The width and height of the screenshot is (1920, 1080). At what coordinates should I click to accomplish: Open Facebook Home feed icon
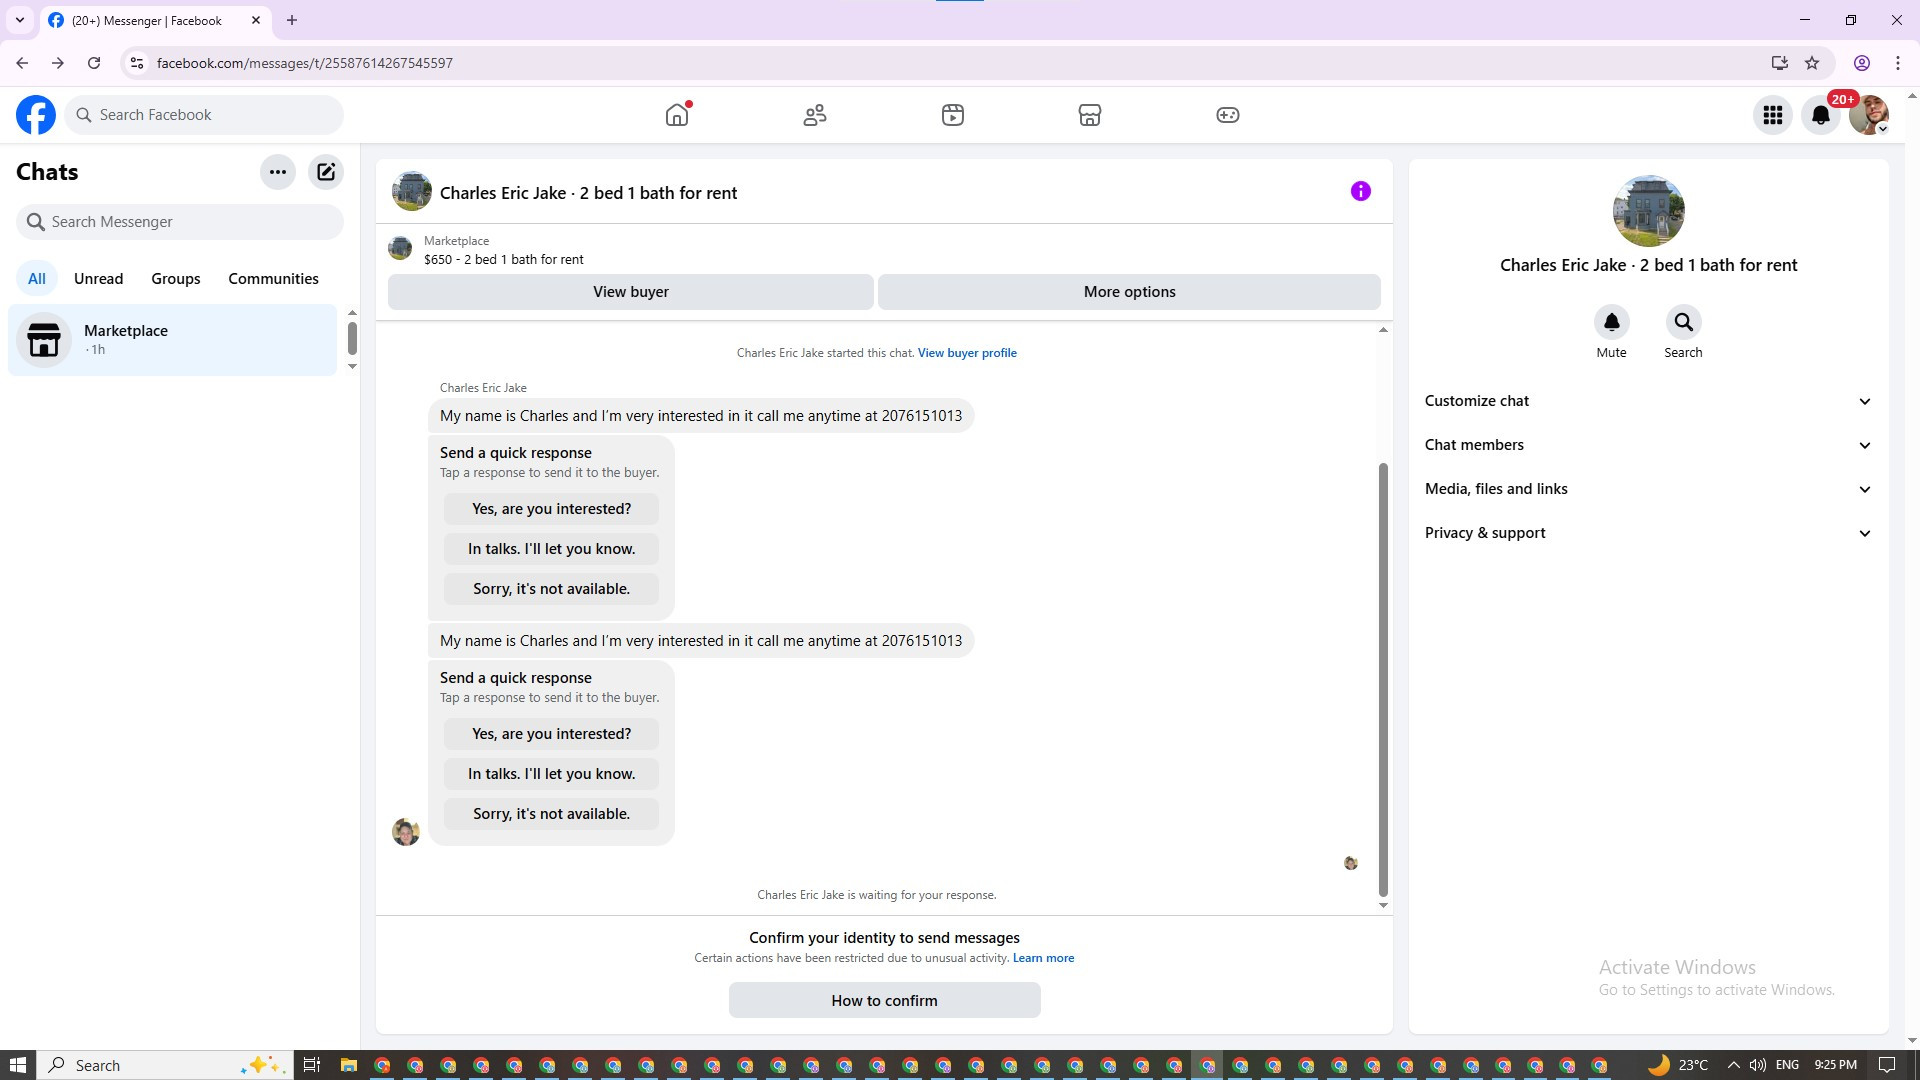coord(677,115)
